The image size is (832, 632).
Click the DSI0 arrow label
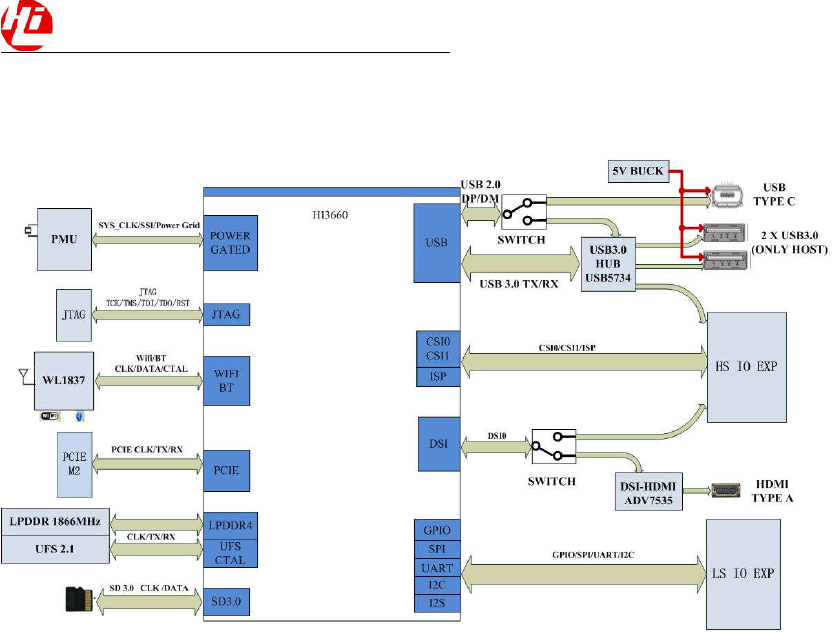[497, 436]
